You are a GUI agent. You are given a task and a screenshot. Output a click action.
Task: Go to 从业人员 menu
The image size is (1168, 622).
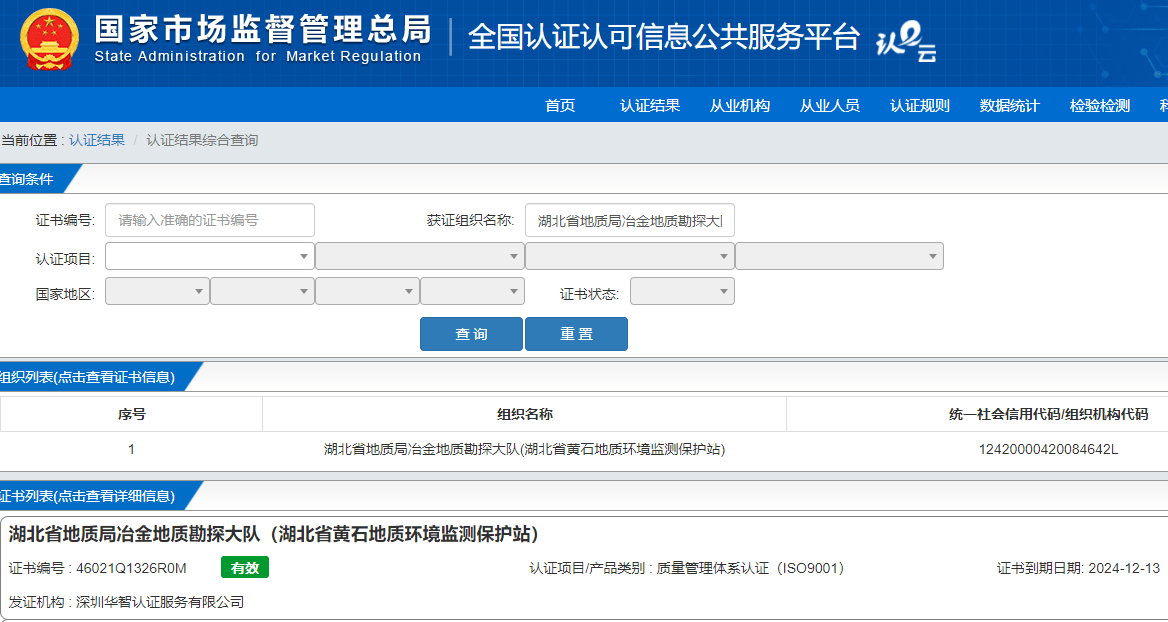pos(830,106)
